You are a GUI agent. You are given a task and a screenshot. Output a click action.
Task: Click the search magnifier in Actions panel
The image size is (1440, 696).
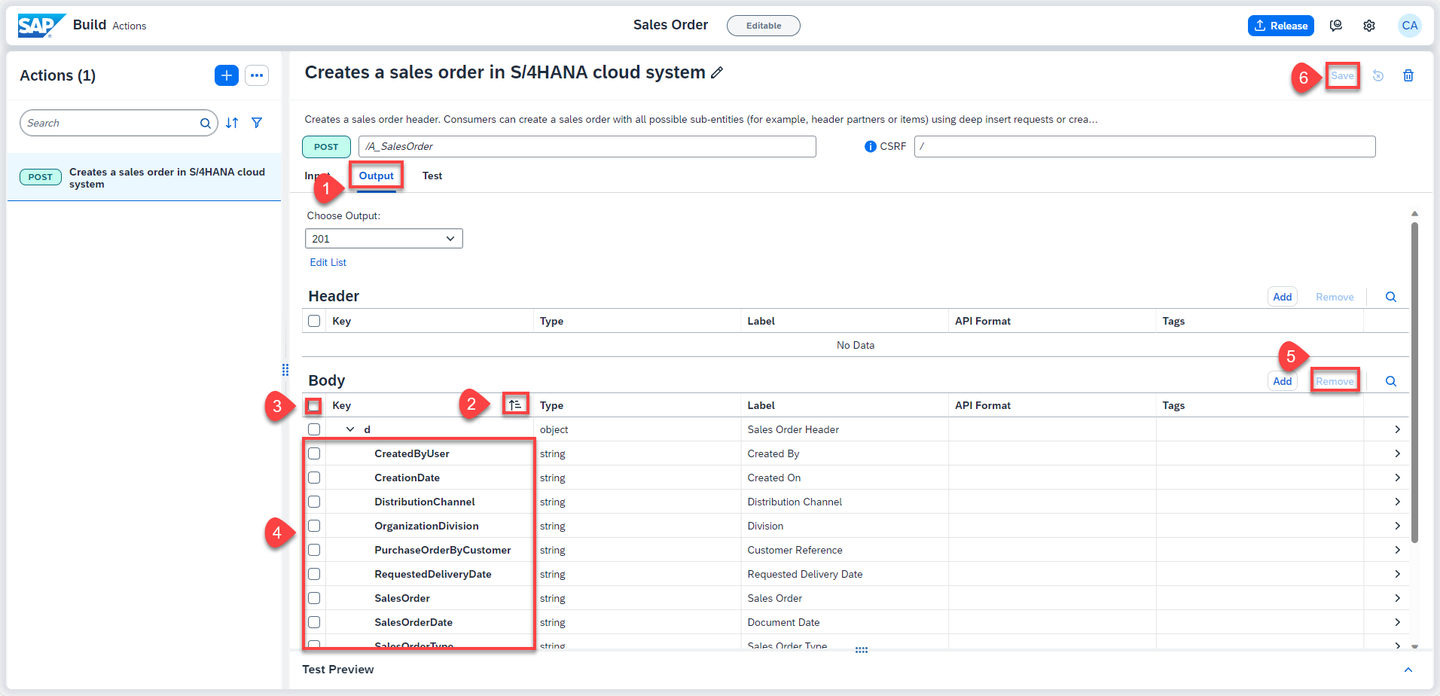205,123
